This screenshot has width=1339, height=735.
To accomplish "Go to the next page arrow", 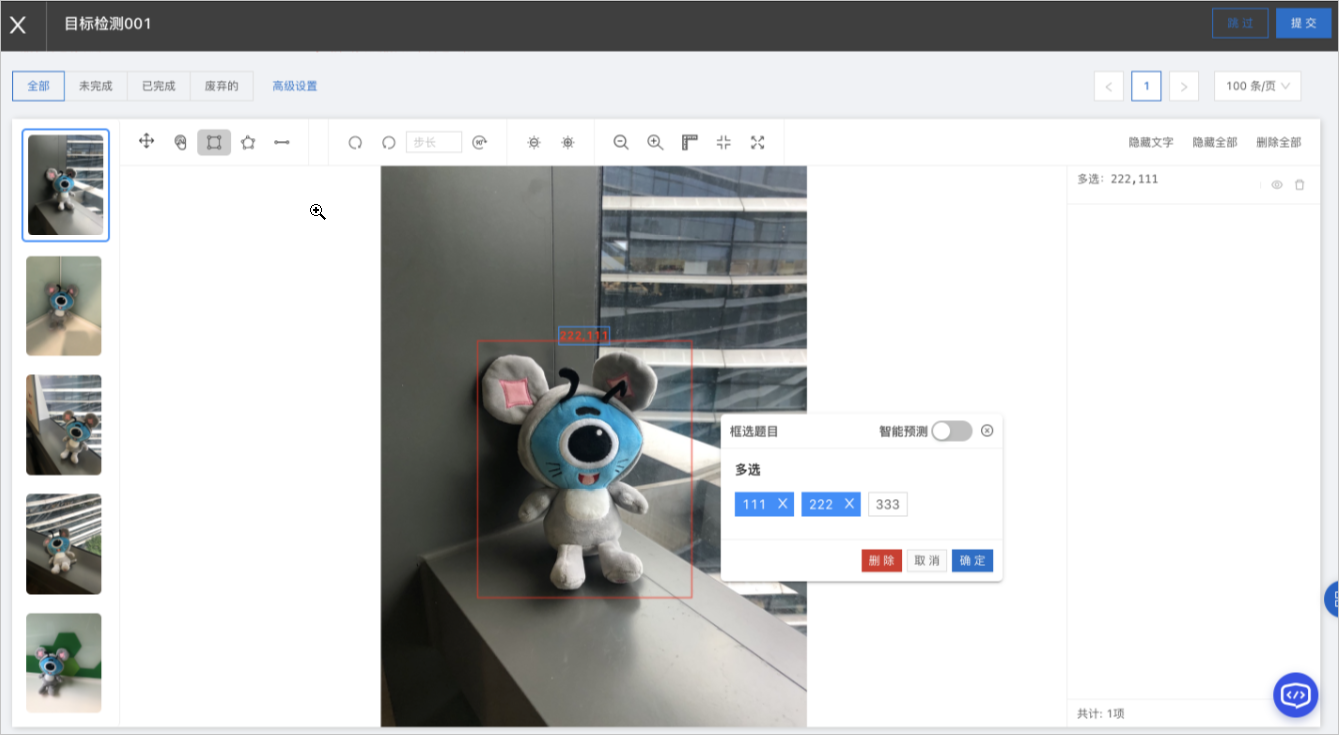I will [x=1184, y=87].
